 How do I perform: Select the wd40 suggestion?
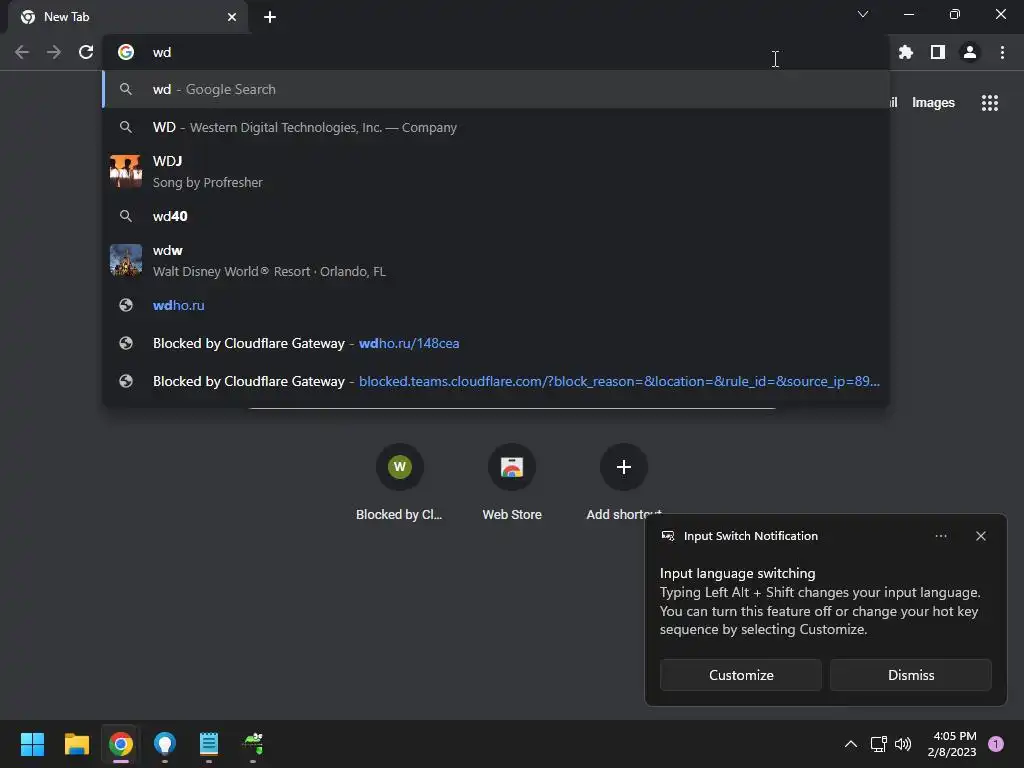(x=496, y=216)
